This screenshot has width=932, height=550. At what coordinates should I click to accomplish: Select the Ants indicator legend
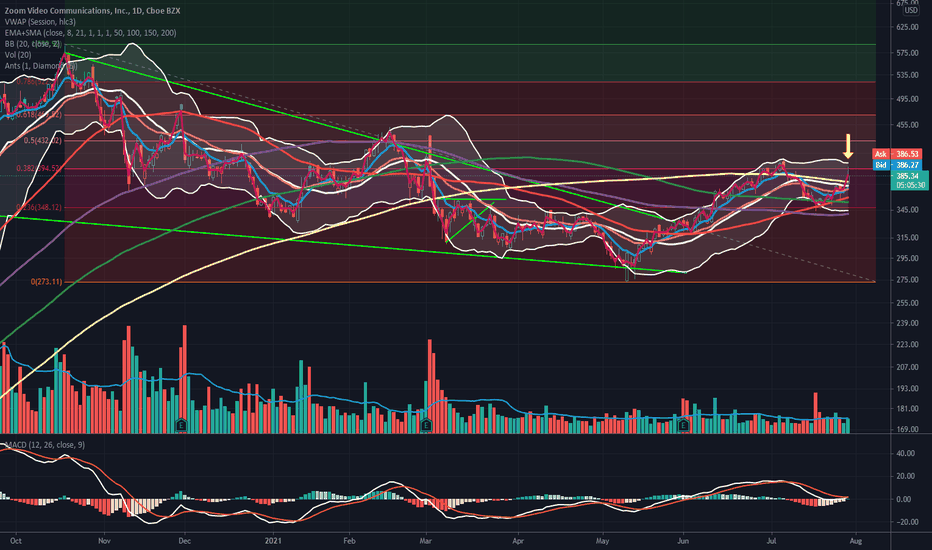point(40,66)
